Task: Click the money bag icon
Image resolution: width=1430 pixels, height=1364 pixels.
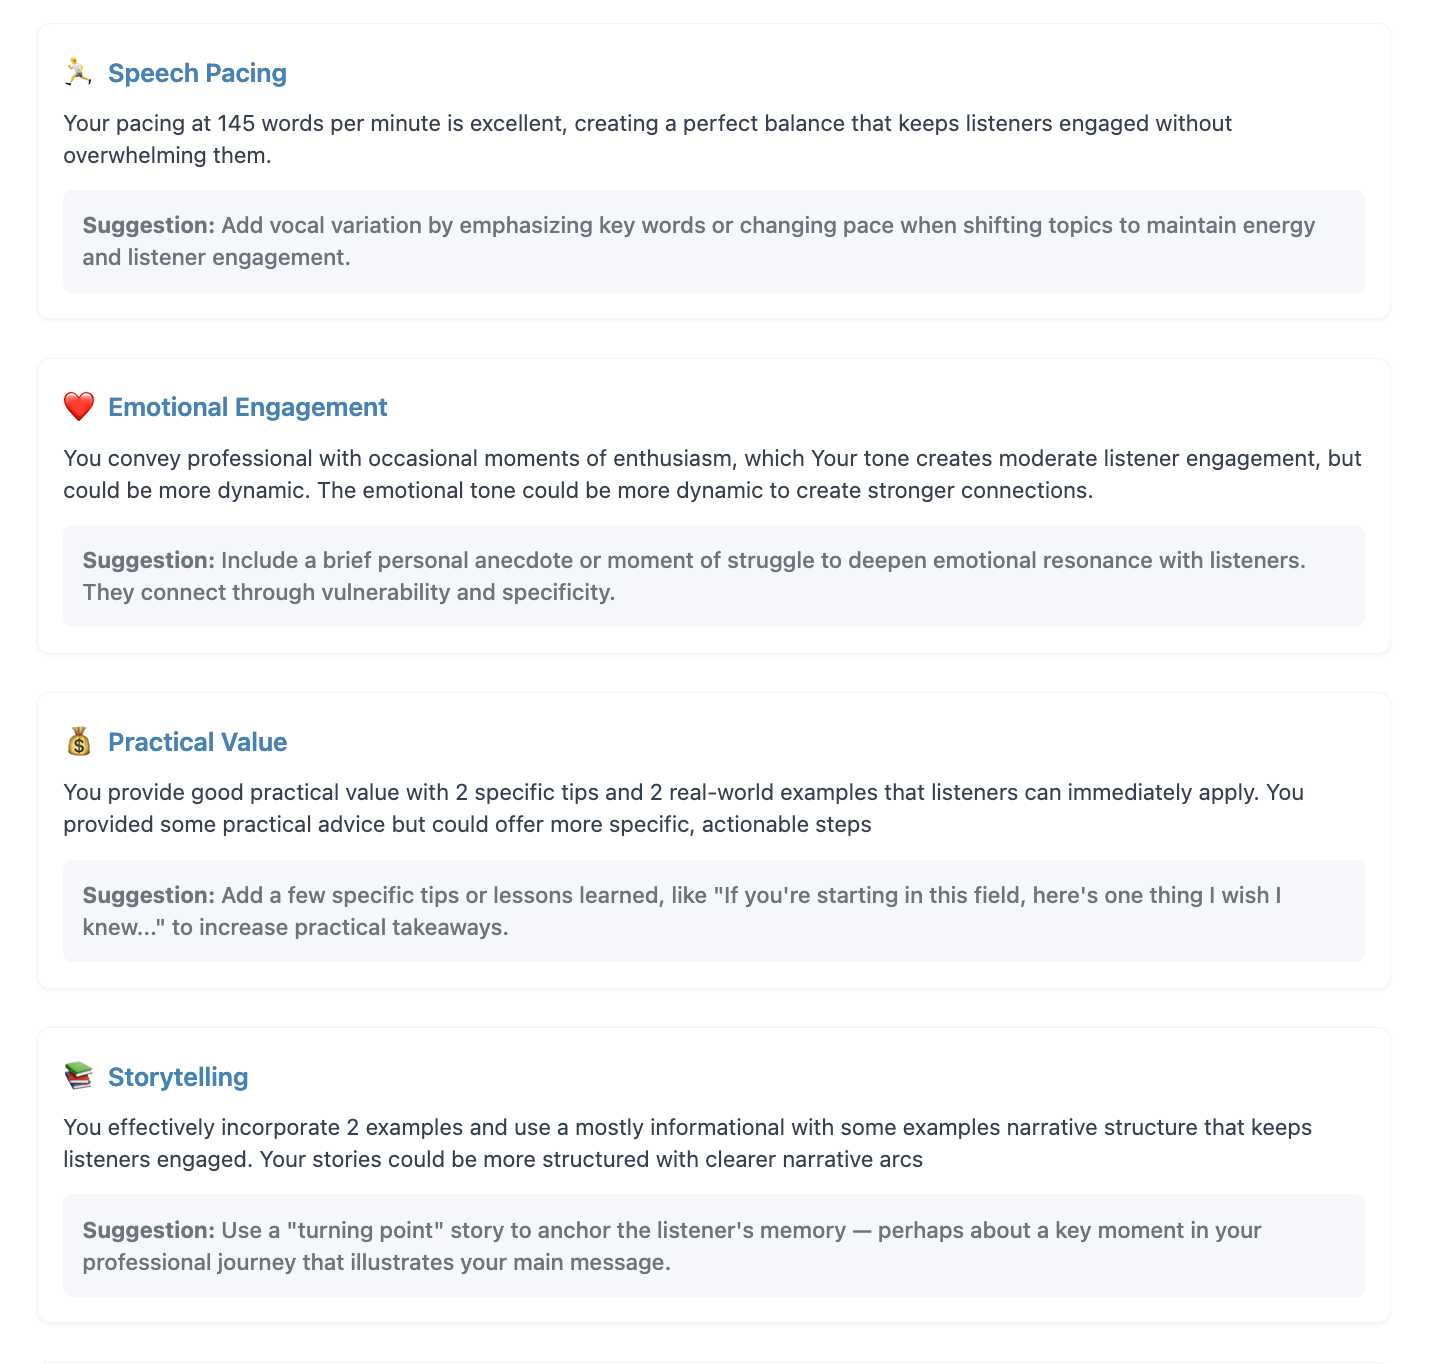Action: [x=78, y=742]
